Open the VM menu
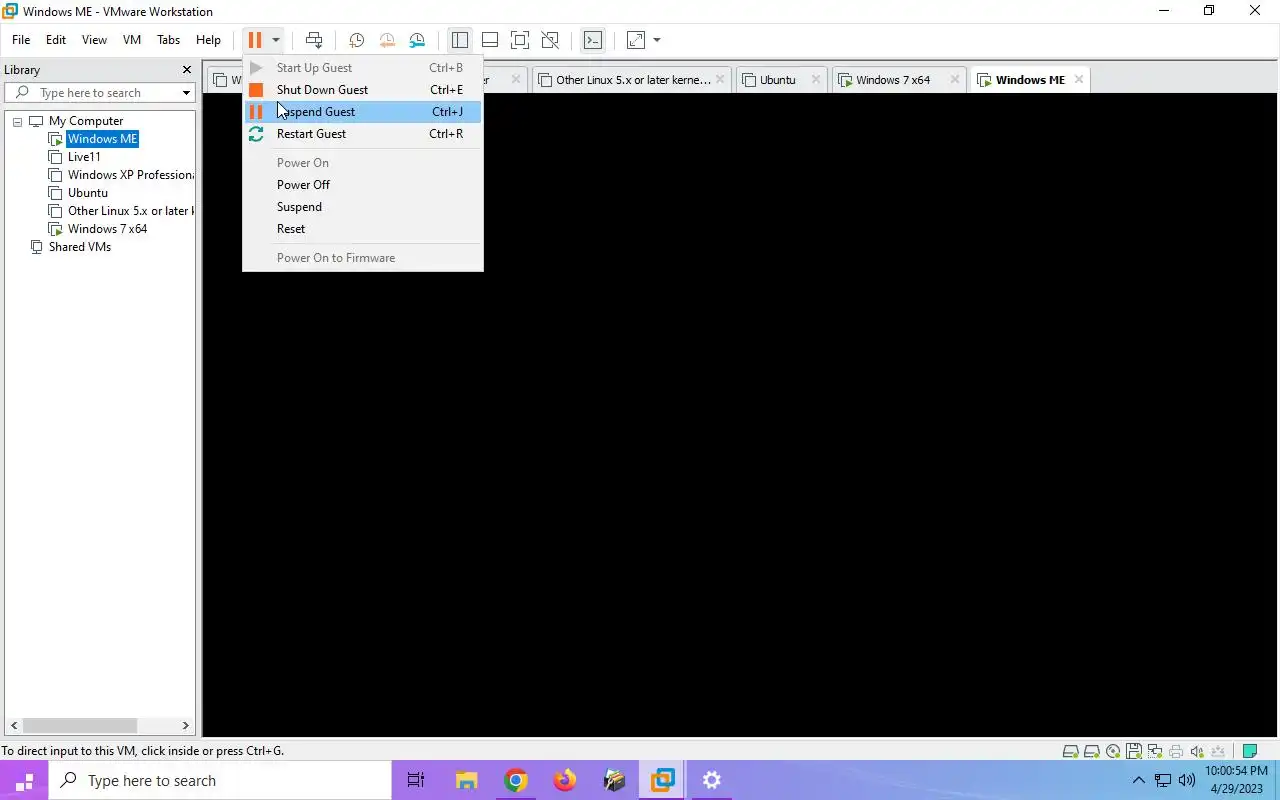This screenshot has height=800, width=1280. tap(132, 40)
